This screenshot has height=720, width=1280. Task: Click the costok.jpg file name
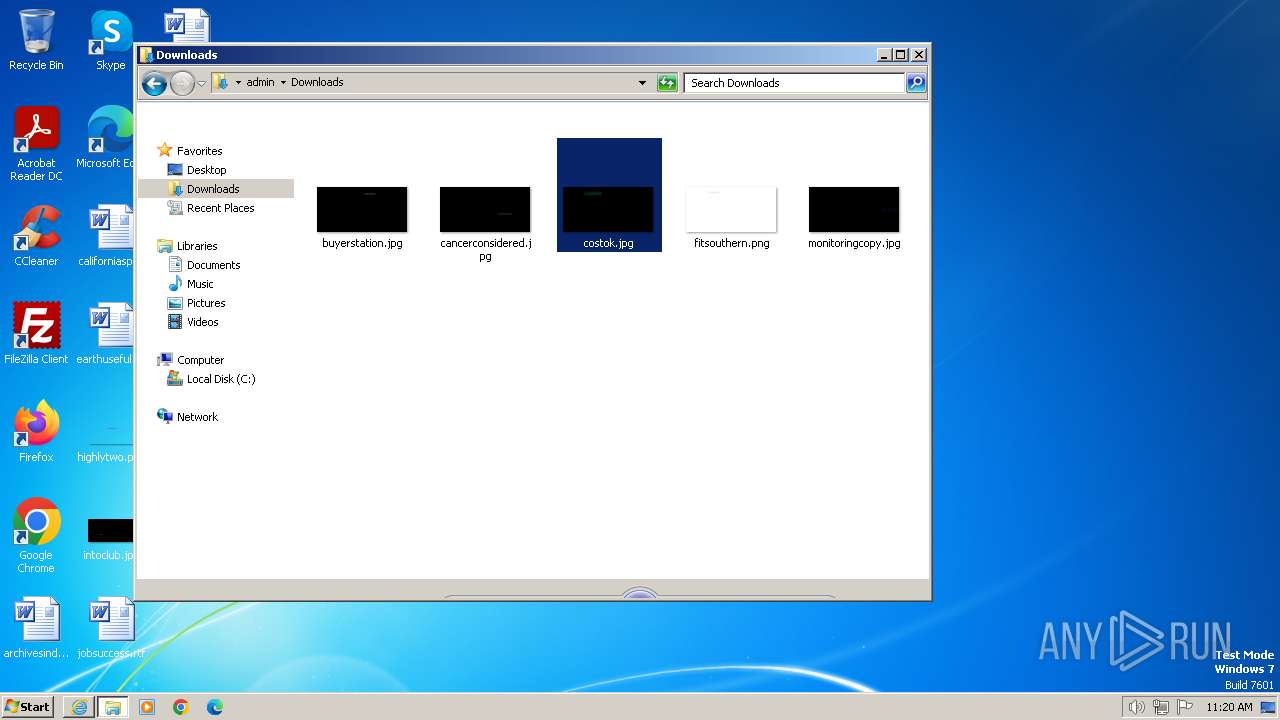coord(608,243)
